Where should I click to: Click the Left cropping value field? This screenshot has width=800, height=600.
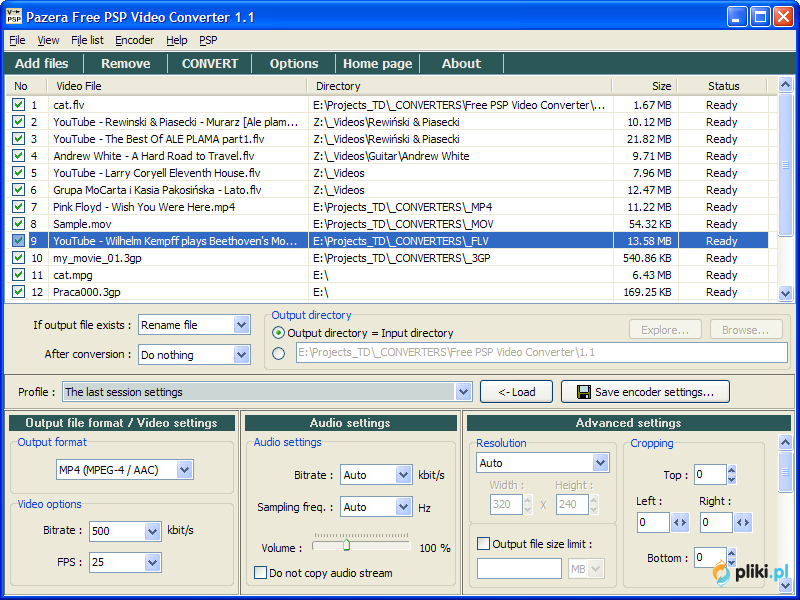[x=653, y=522]
